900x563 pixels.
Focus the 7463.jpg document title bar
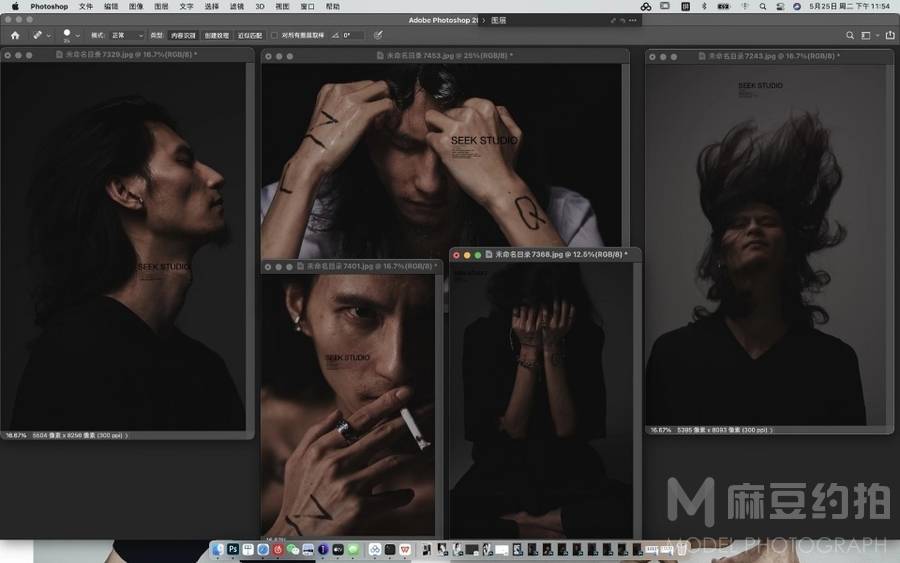445,56
